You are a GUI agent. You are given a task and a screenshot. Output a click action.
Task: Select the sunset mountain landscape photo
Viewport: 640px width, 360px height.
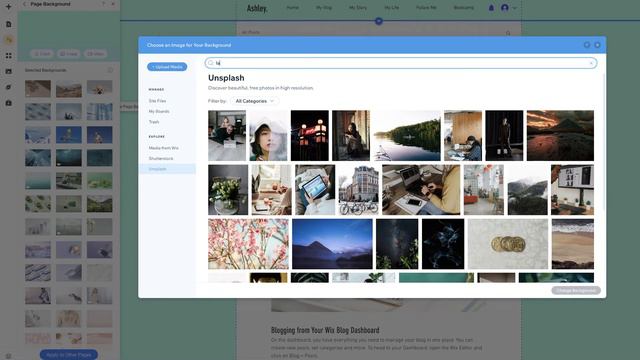pos(560,136)
